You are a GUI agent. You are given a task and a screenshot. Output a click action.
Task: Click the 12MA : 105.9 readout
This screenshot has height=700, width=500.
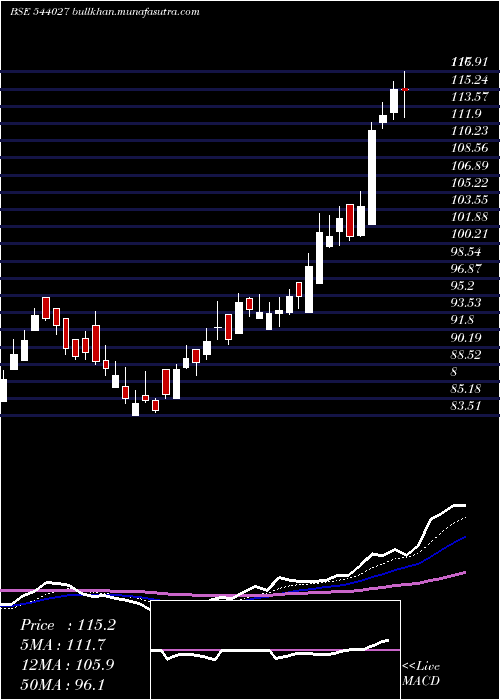tap(67, 664)
